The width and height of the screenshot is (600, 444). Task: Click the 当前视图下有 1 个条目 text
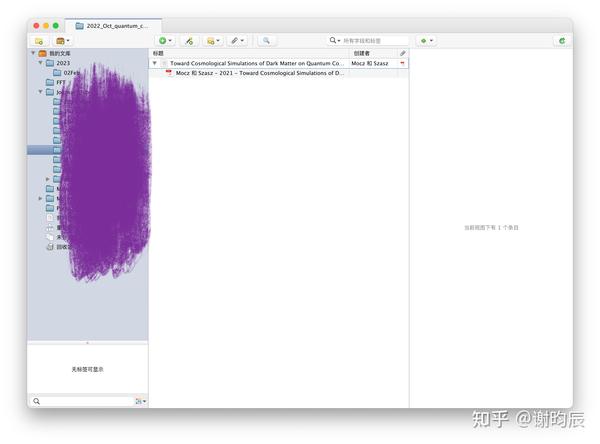[x=491, y=228]
